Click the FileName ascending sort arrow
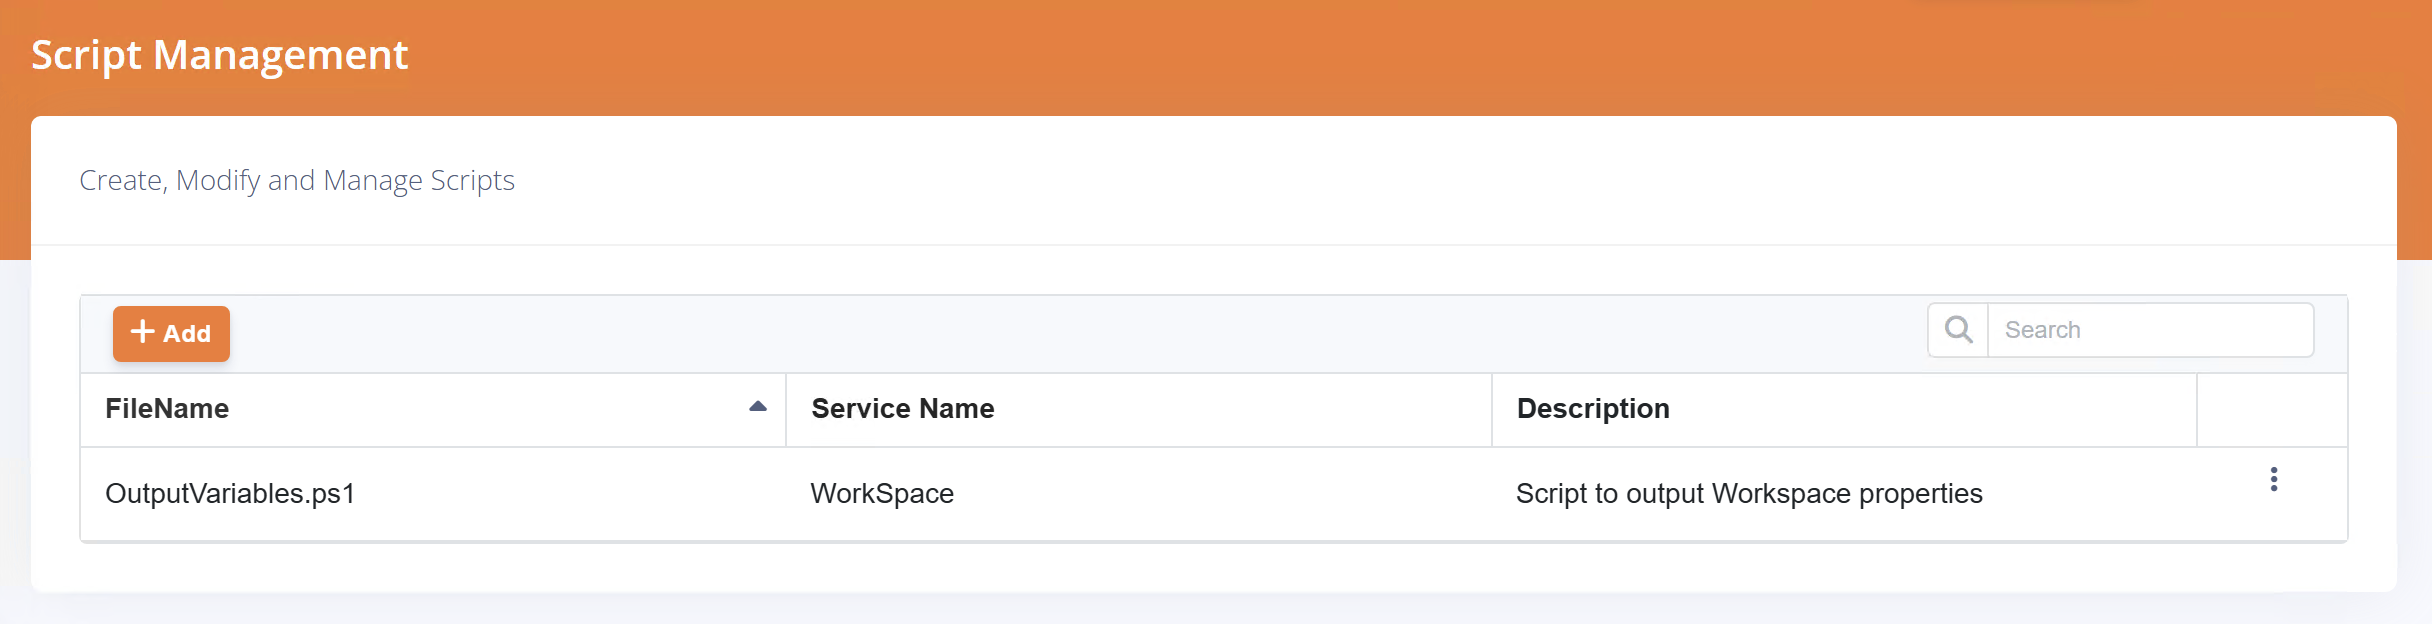 758,407
